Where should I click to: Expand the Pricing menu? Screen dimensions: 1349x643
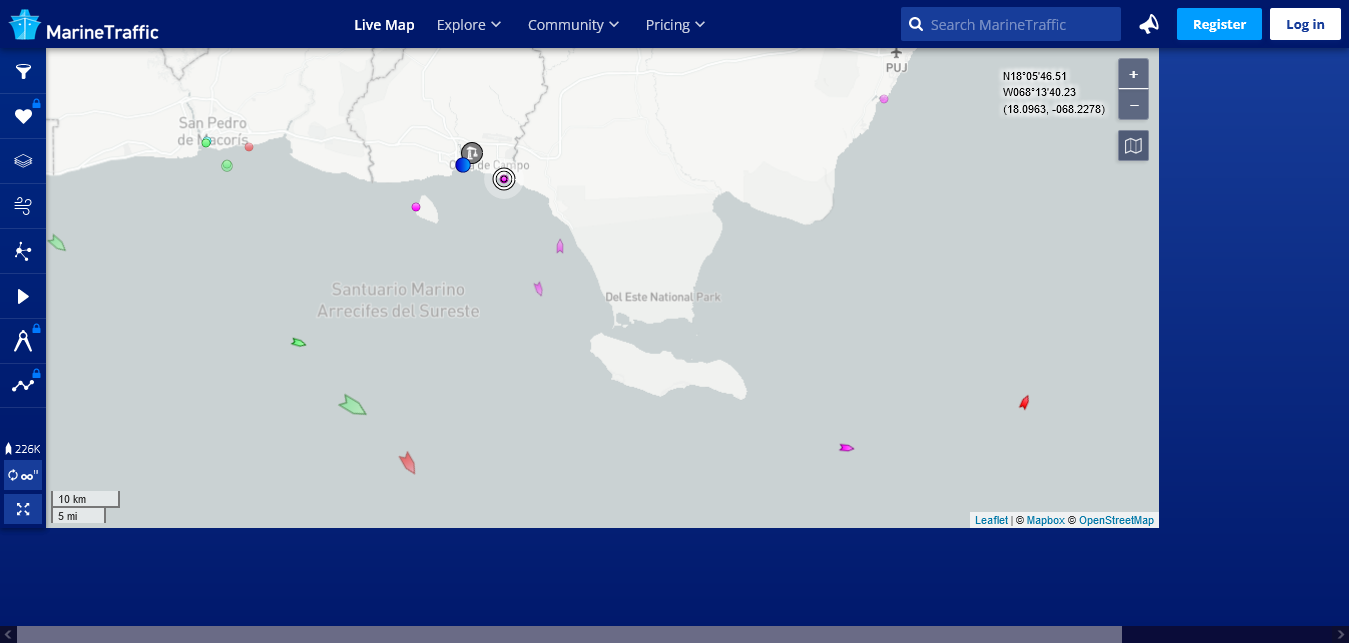click(x=676, y=24)
